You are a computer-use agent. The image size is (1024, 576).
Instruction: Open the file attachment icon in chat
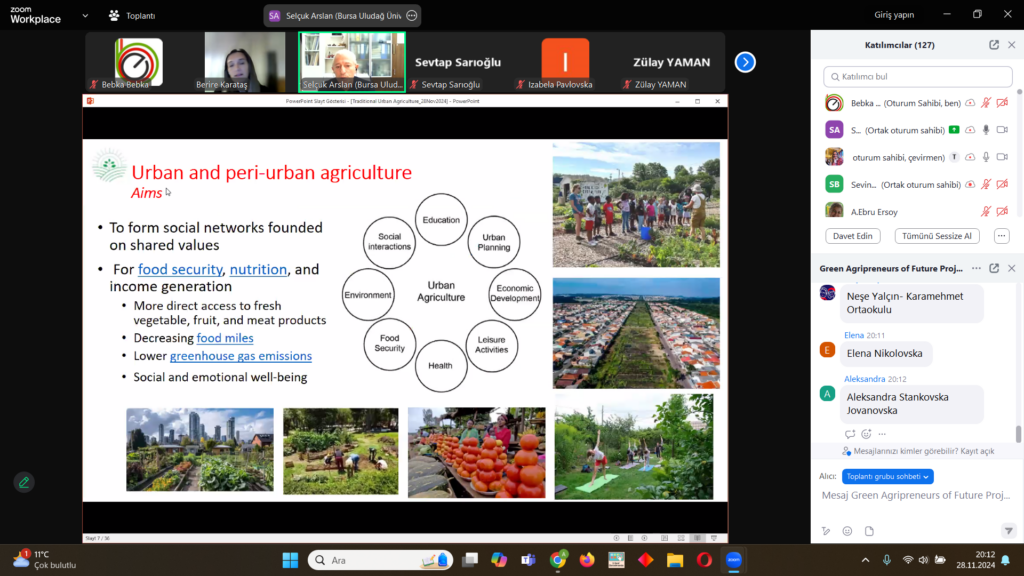coord(869,531)
